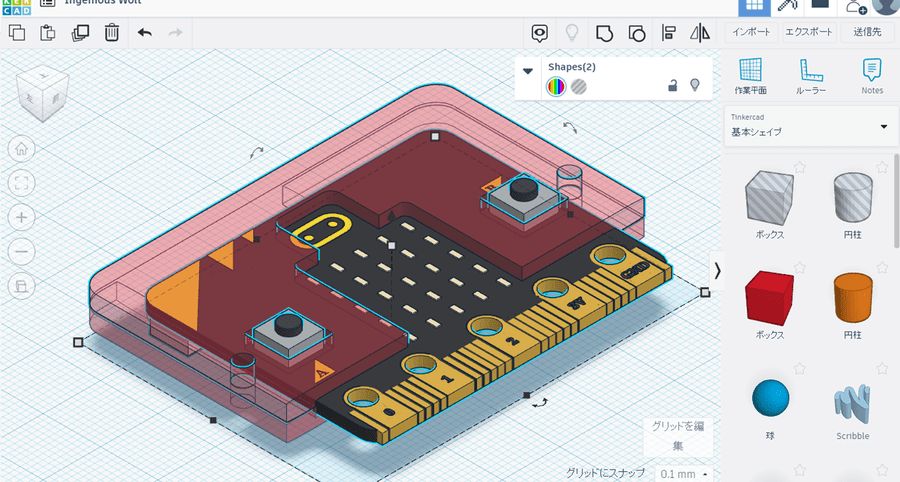Open the designs list icon beside the logo
Image resolution: width=900 pixels, height=482 pixels.
[x=48, y=3]
